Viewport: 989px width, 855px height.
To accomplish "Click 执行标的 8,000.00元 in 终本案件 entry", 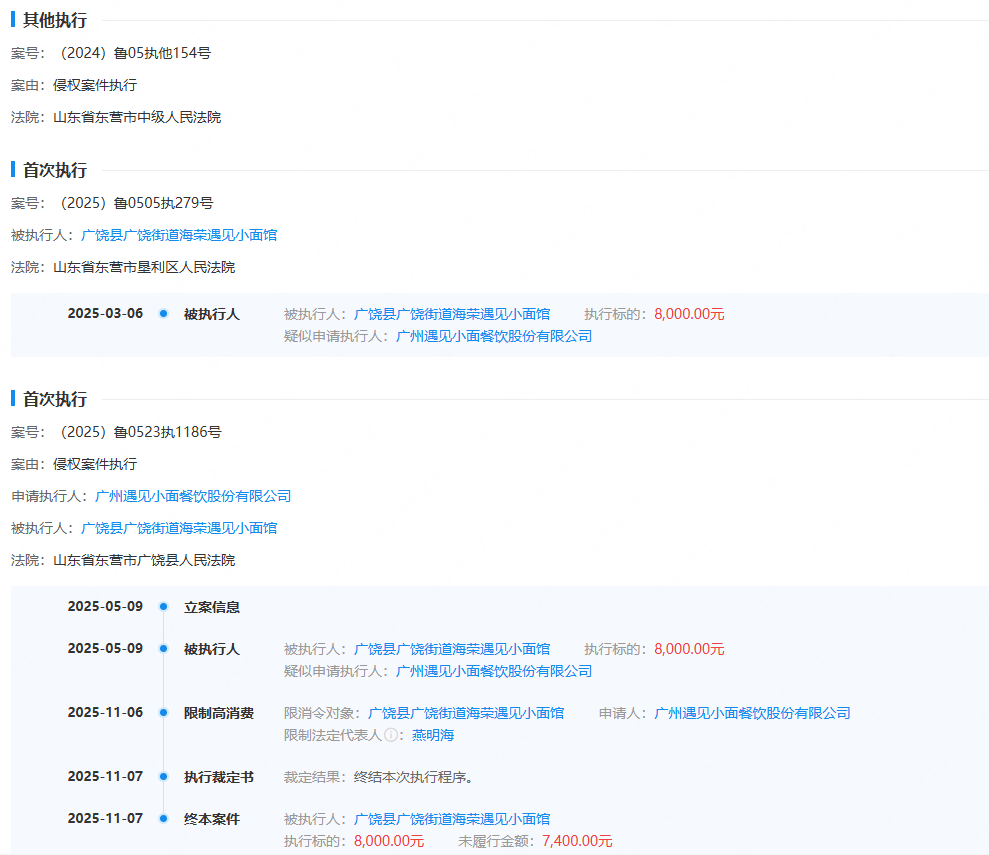I will coord(389,841).
